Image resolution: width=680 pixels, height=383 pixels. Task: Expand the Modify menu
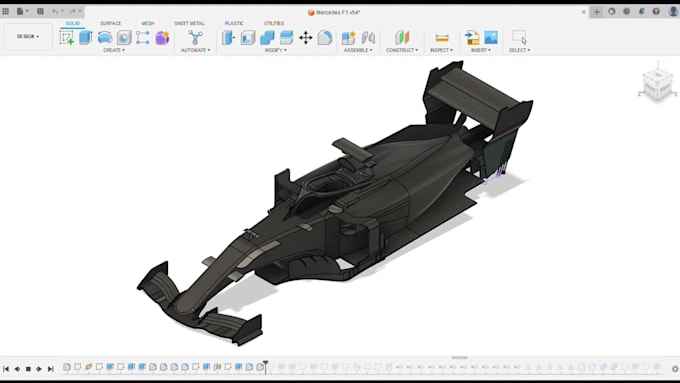pos(275,50)
